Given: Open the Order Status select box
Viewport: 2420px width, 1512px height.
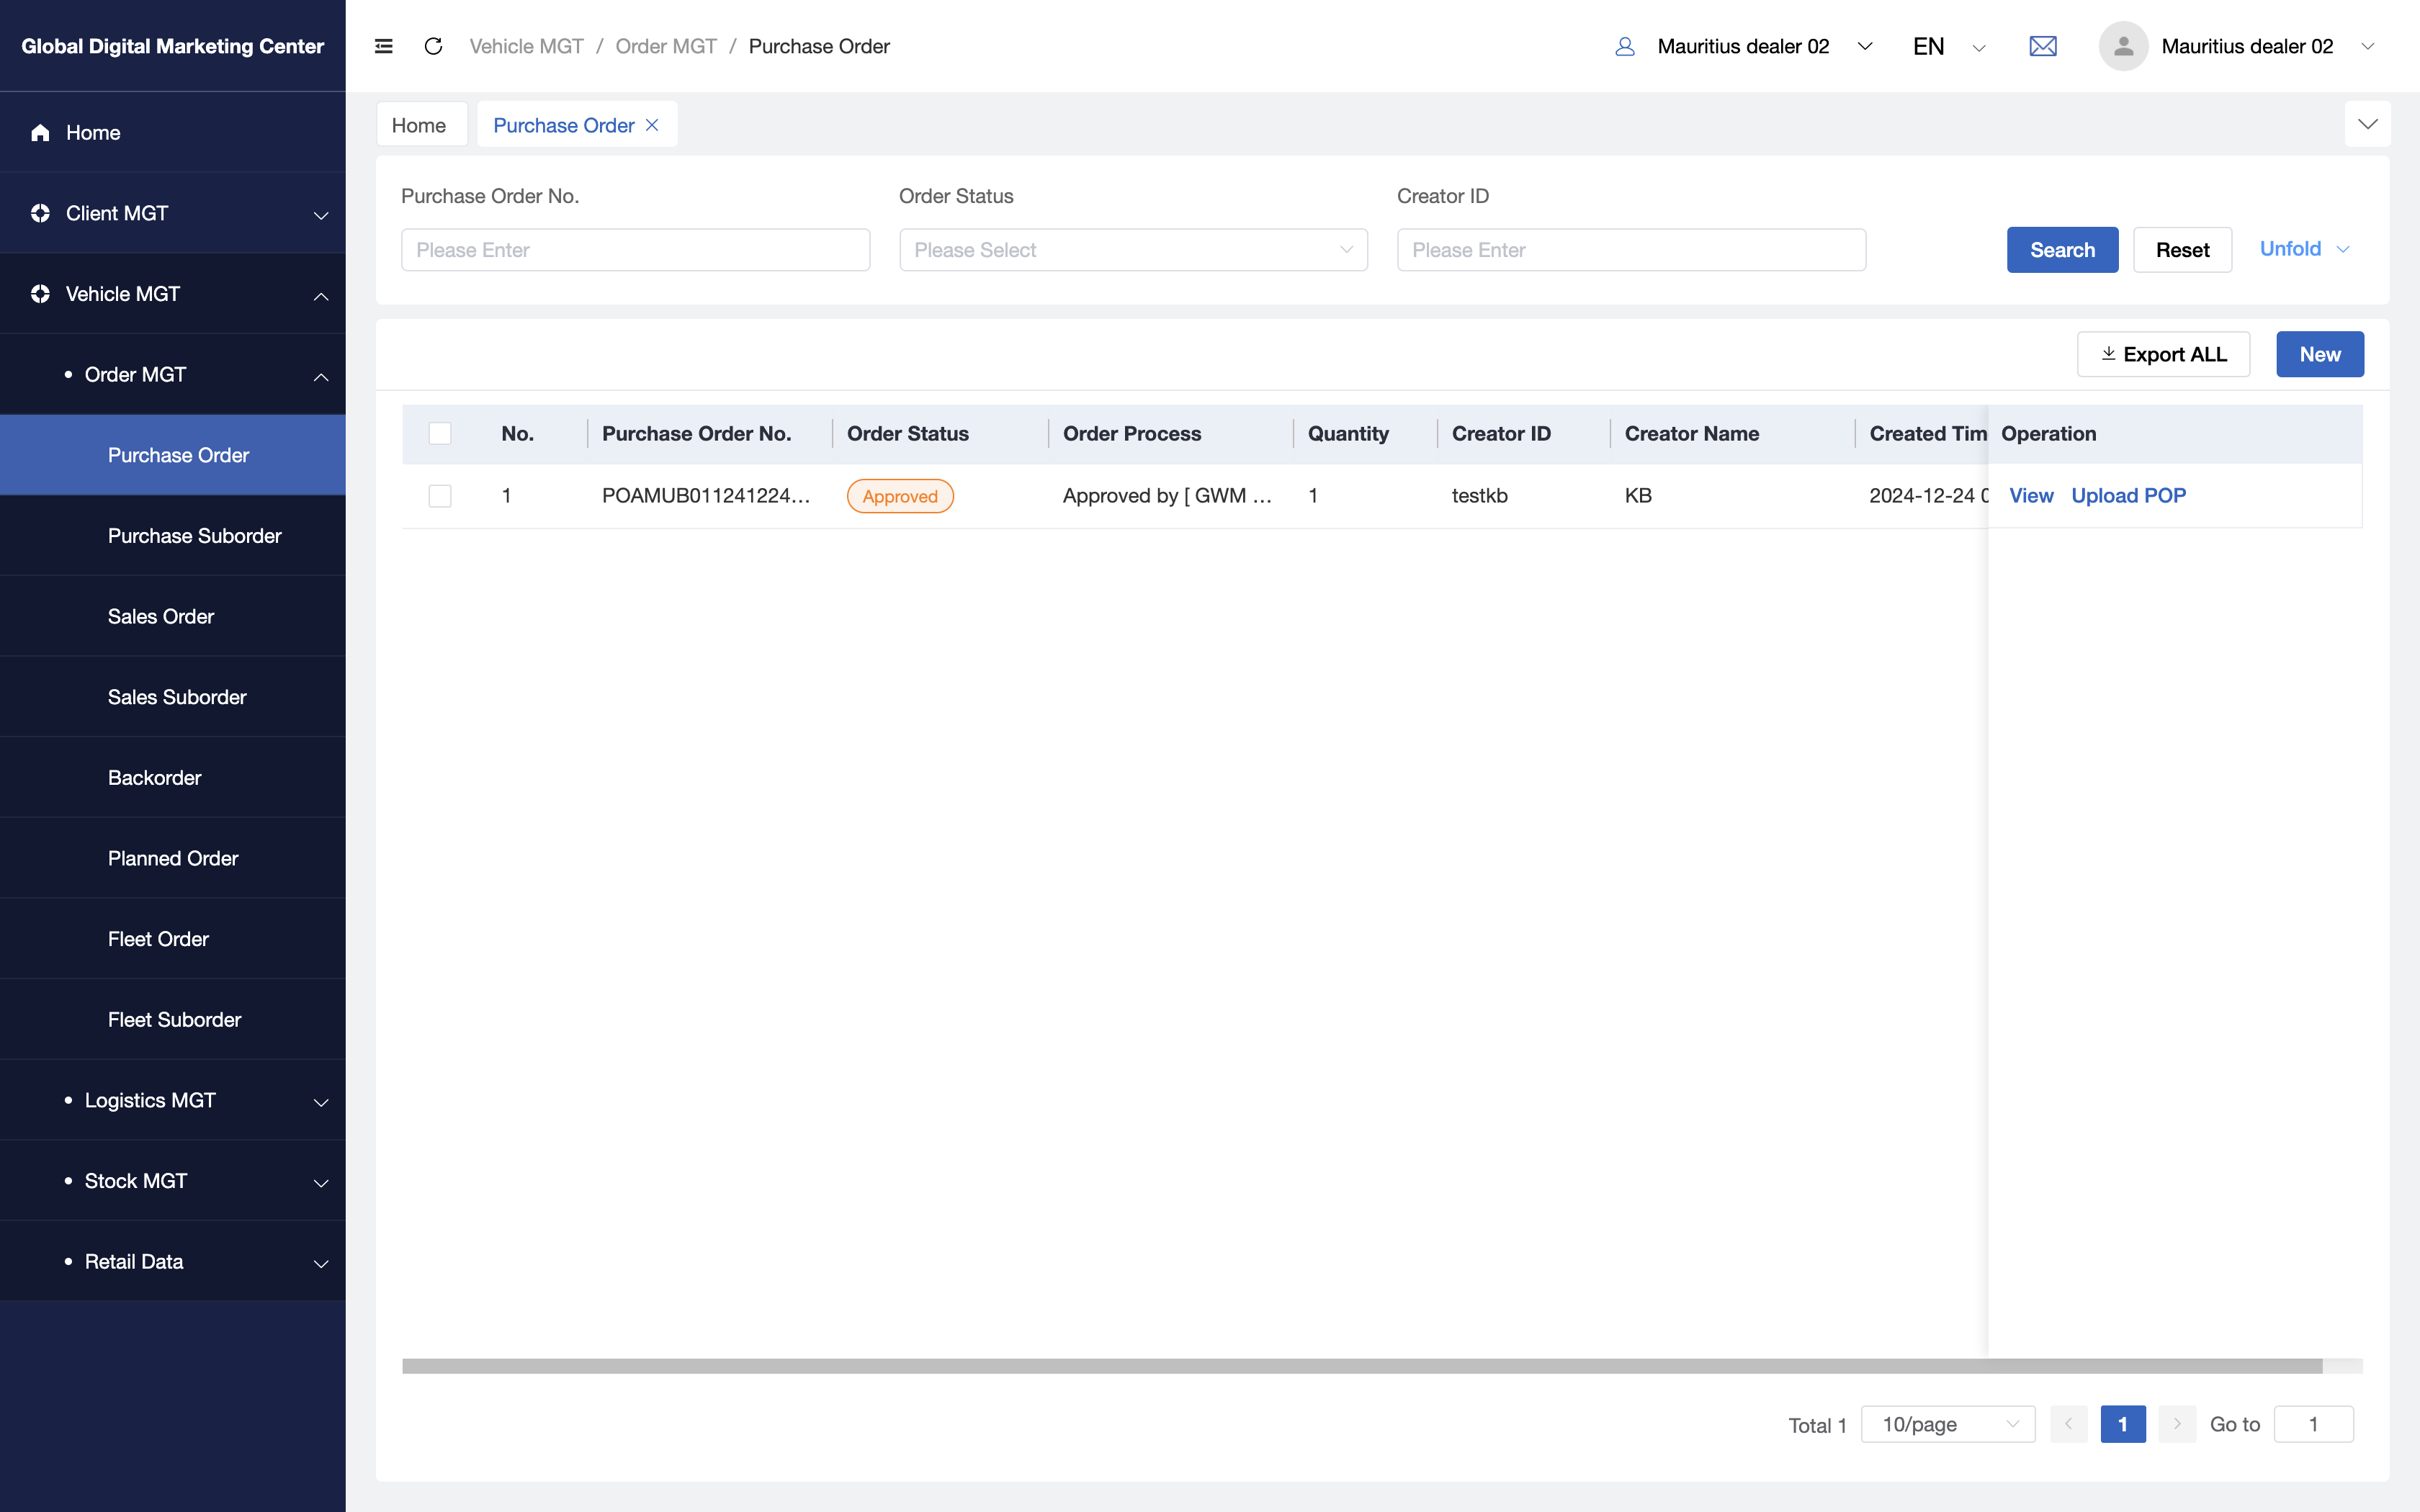Looking at the screenshot, I should (1133, 250).
